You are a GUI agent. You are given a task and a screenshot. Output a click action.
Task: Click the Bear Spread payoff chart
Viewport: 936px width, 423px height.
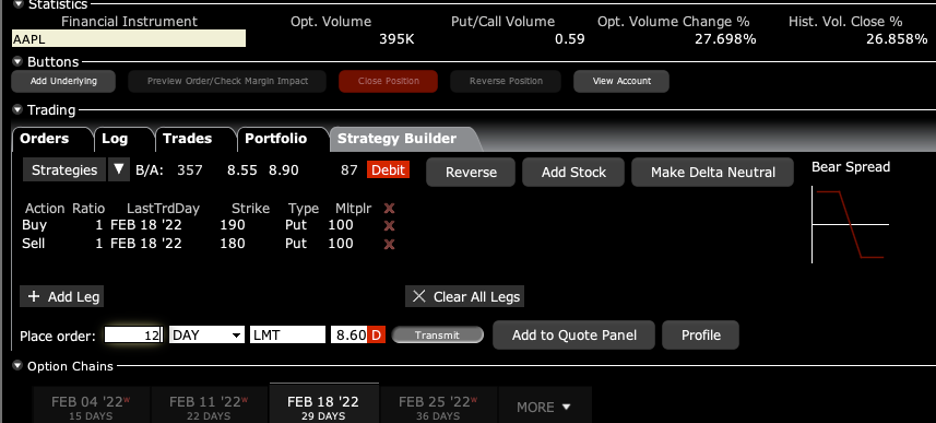(x=850, y=224)
